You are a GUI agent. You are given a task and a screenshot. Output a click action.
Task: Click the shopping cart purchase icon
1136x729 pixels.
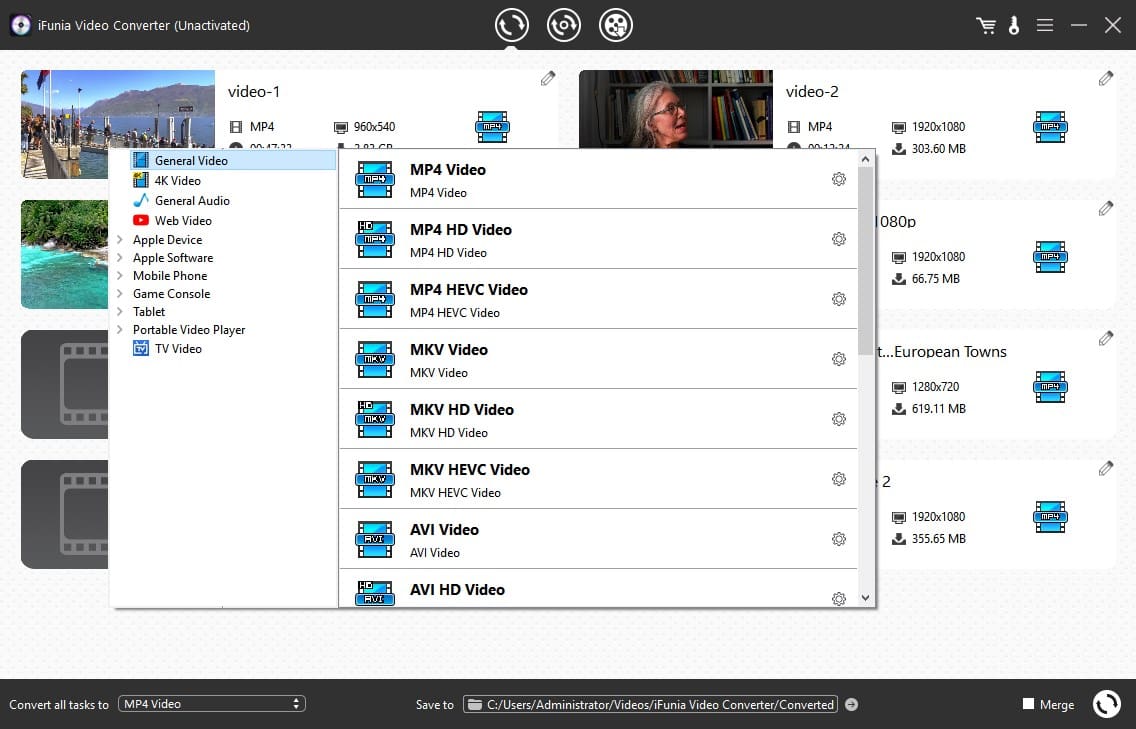coord(985,26)
